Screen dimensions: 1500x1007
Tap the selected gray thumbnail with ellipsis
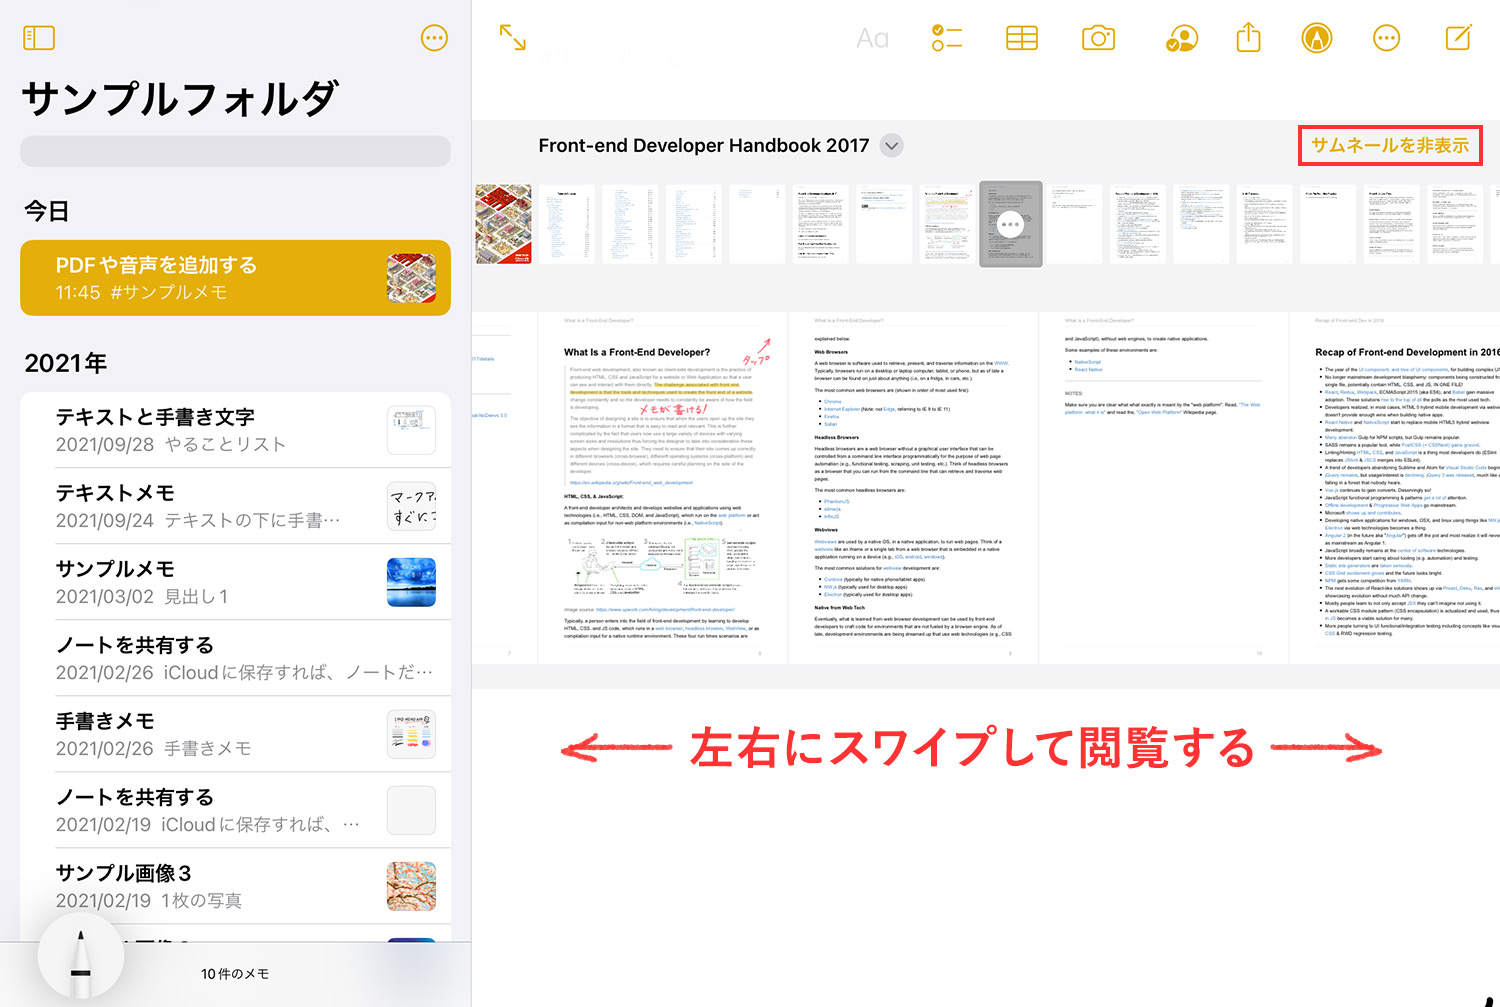(1010, 224)
